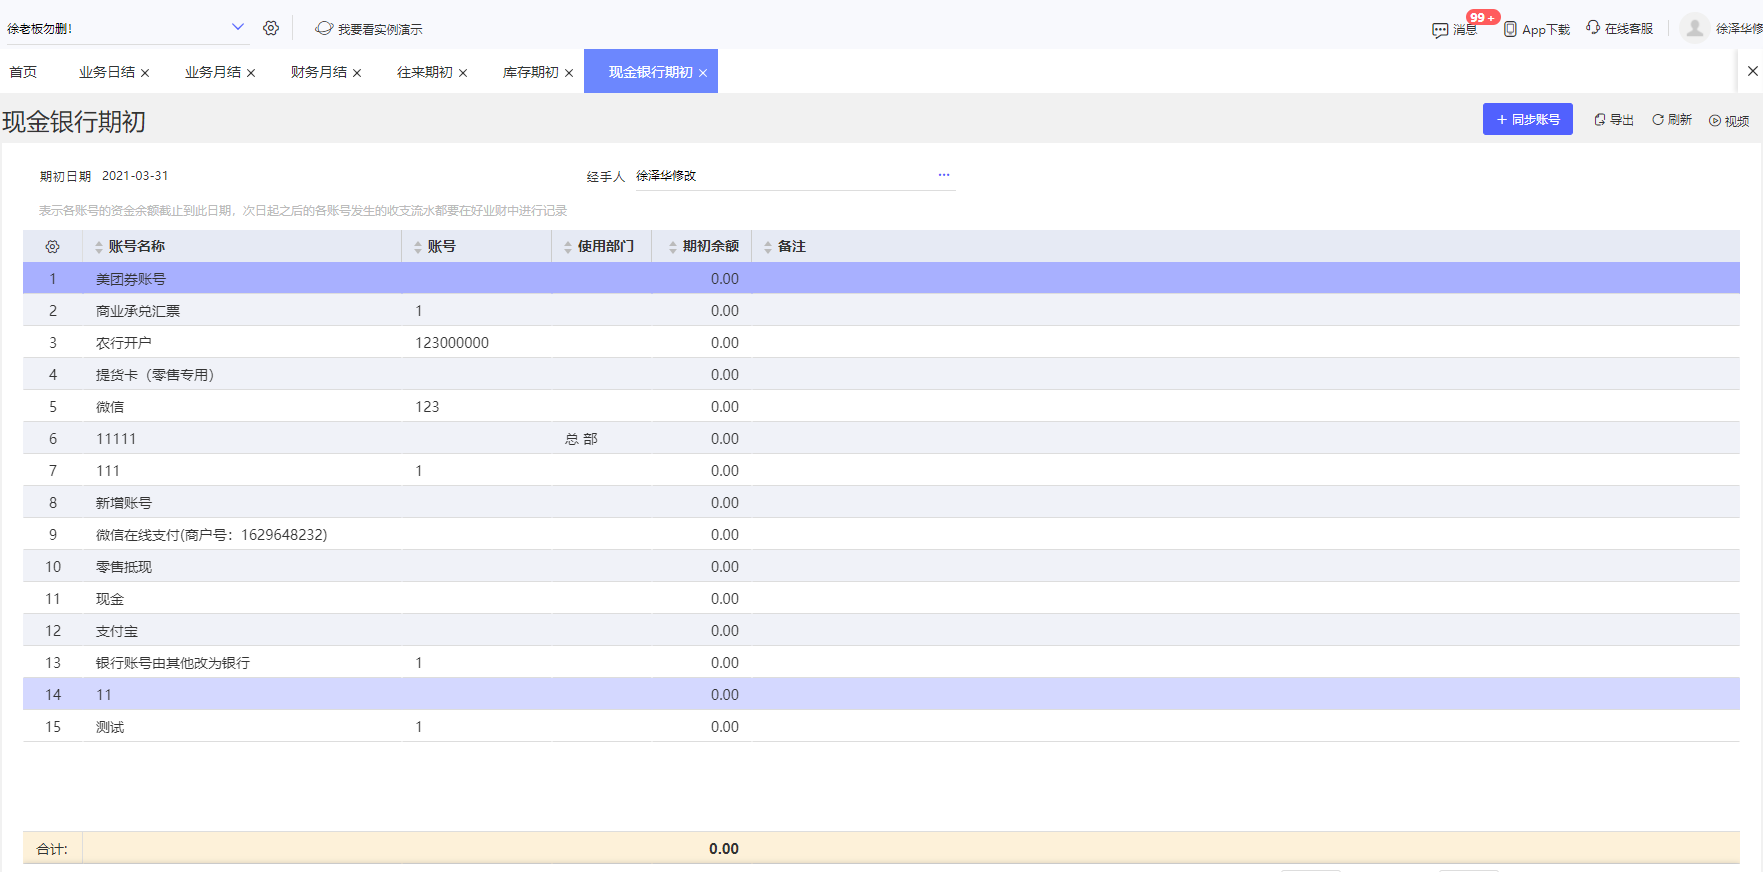This screenshot has width=1763, height=872.
Task: Select the 零售抵现 row
Action: tap(881, 567)
